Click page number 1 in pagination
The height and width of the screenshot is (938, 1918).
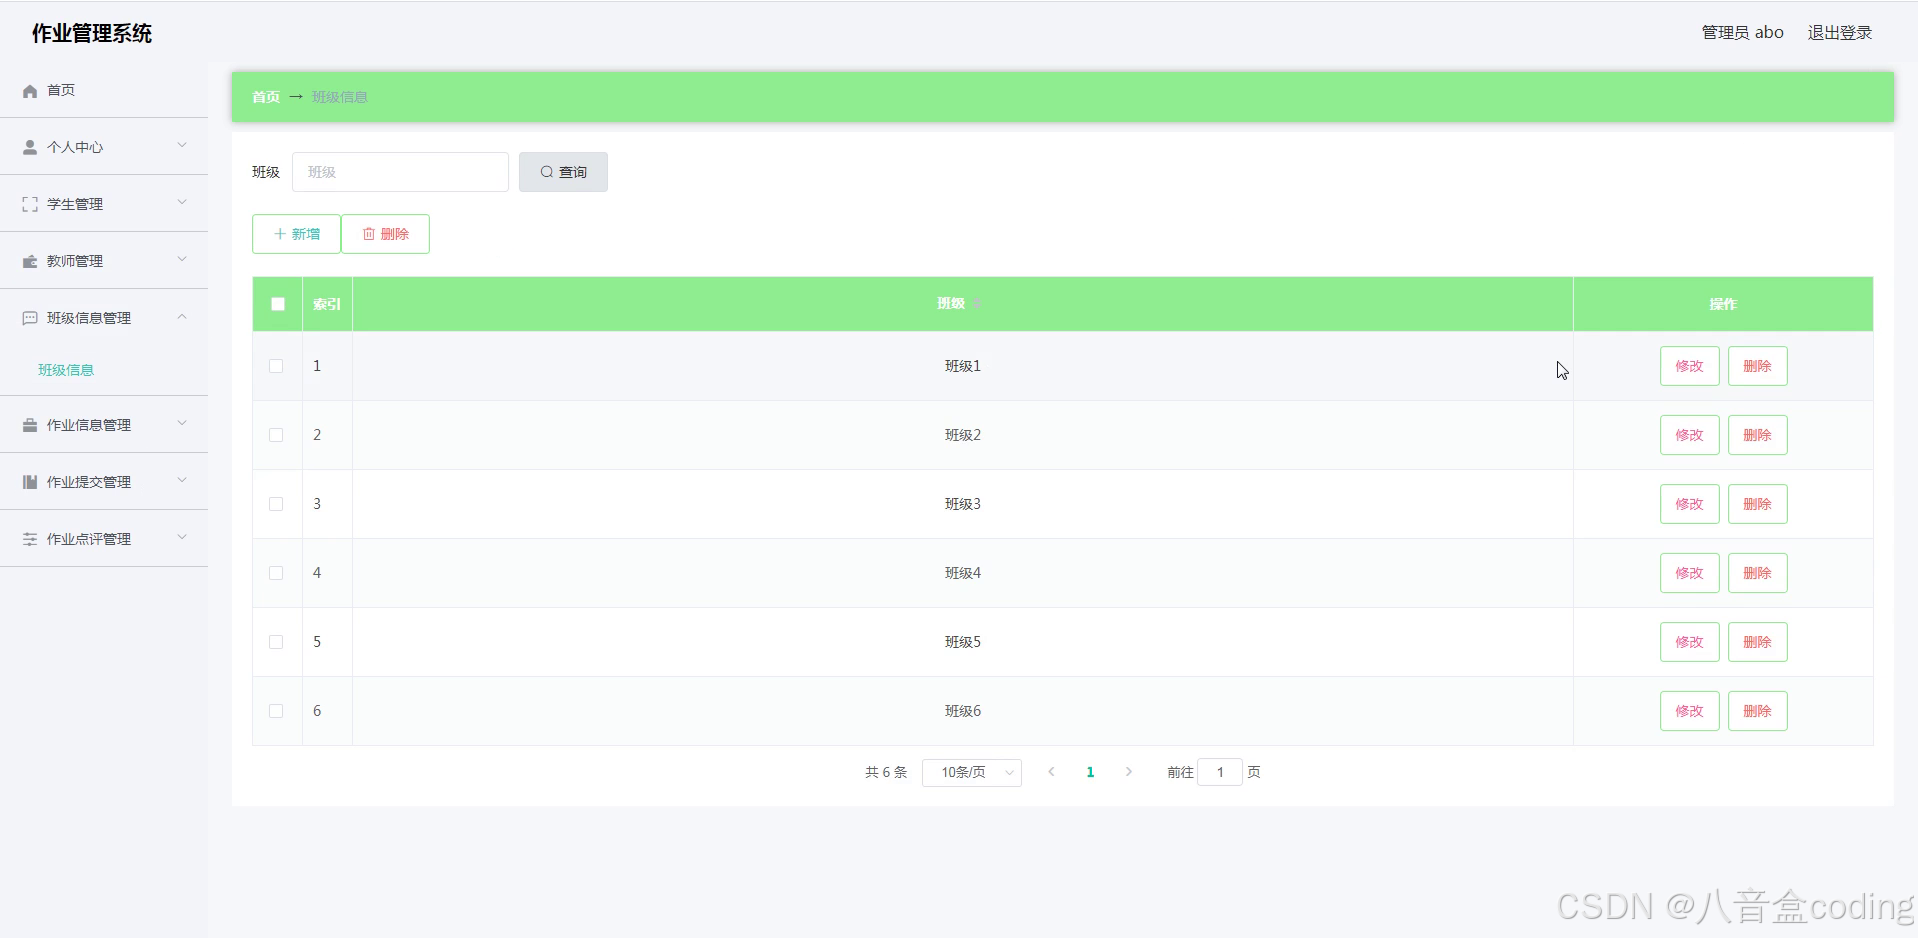tap(1090, 772)
